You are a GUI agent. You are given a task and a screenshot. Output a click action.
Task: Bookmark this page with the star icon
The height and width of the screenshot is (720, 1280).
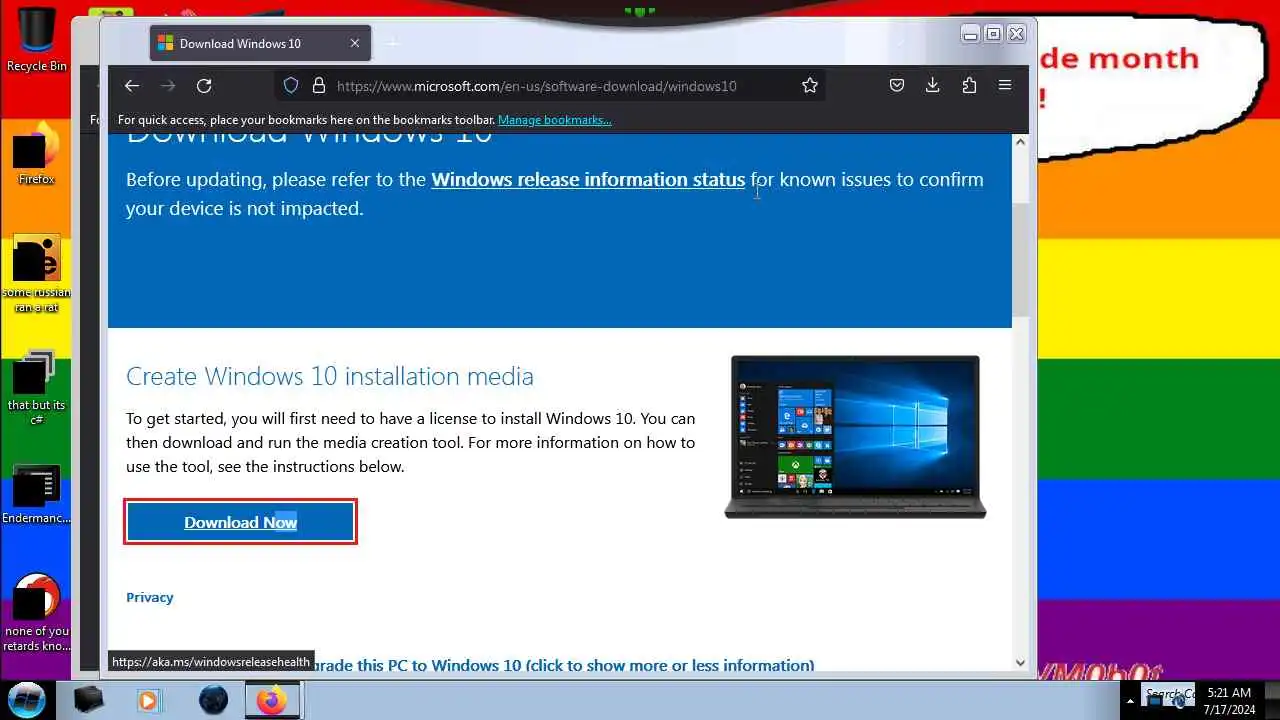point(810,86)
